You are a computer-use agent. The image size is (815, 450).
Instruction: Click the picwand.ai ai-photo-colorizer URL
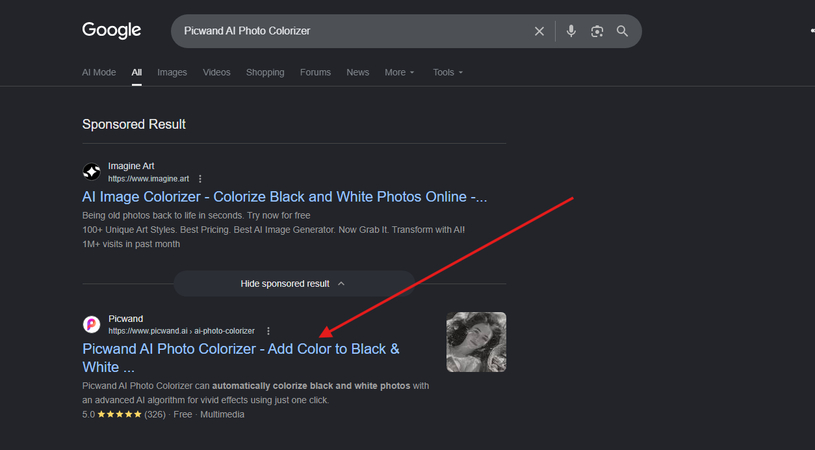[181, 331]
